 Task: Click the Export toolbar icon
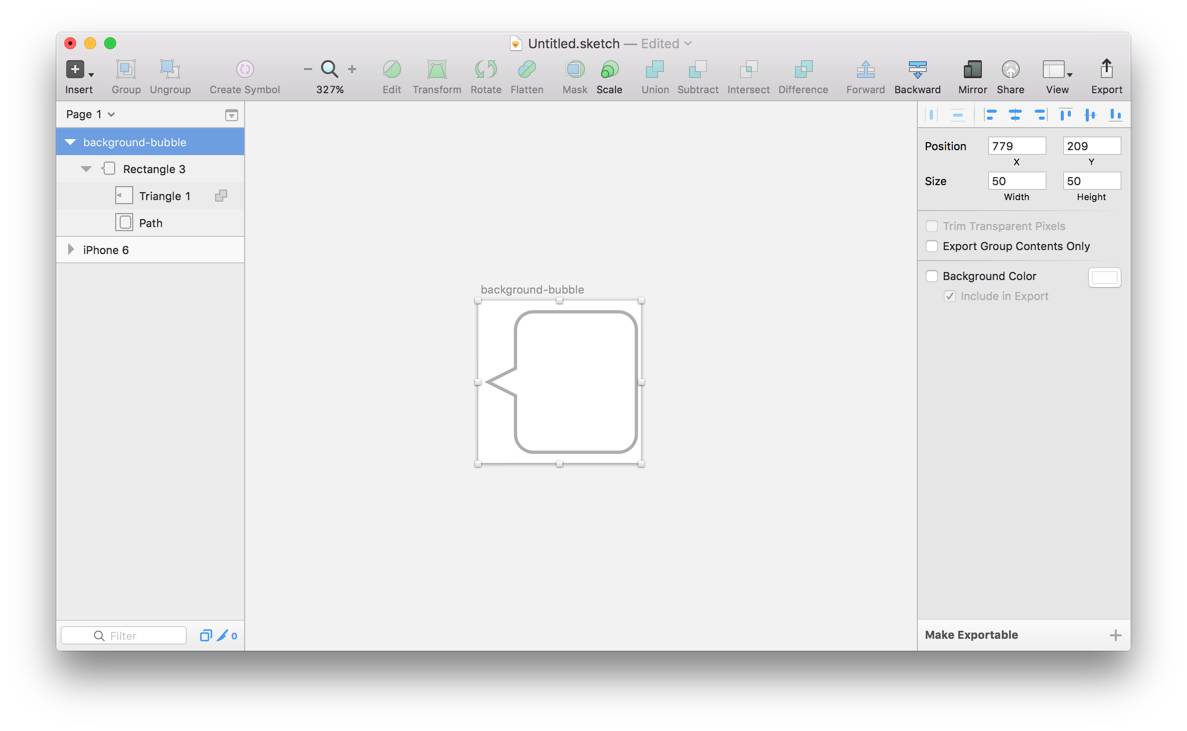[1107, 68]
